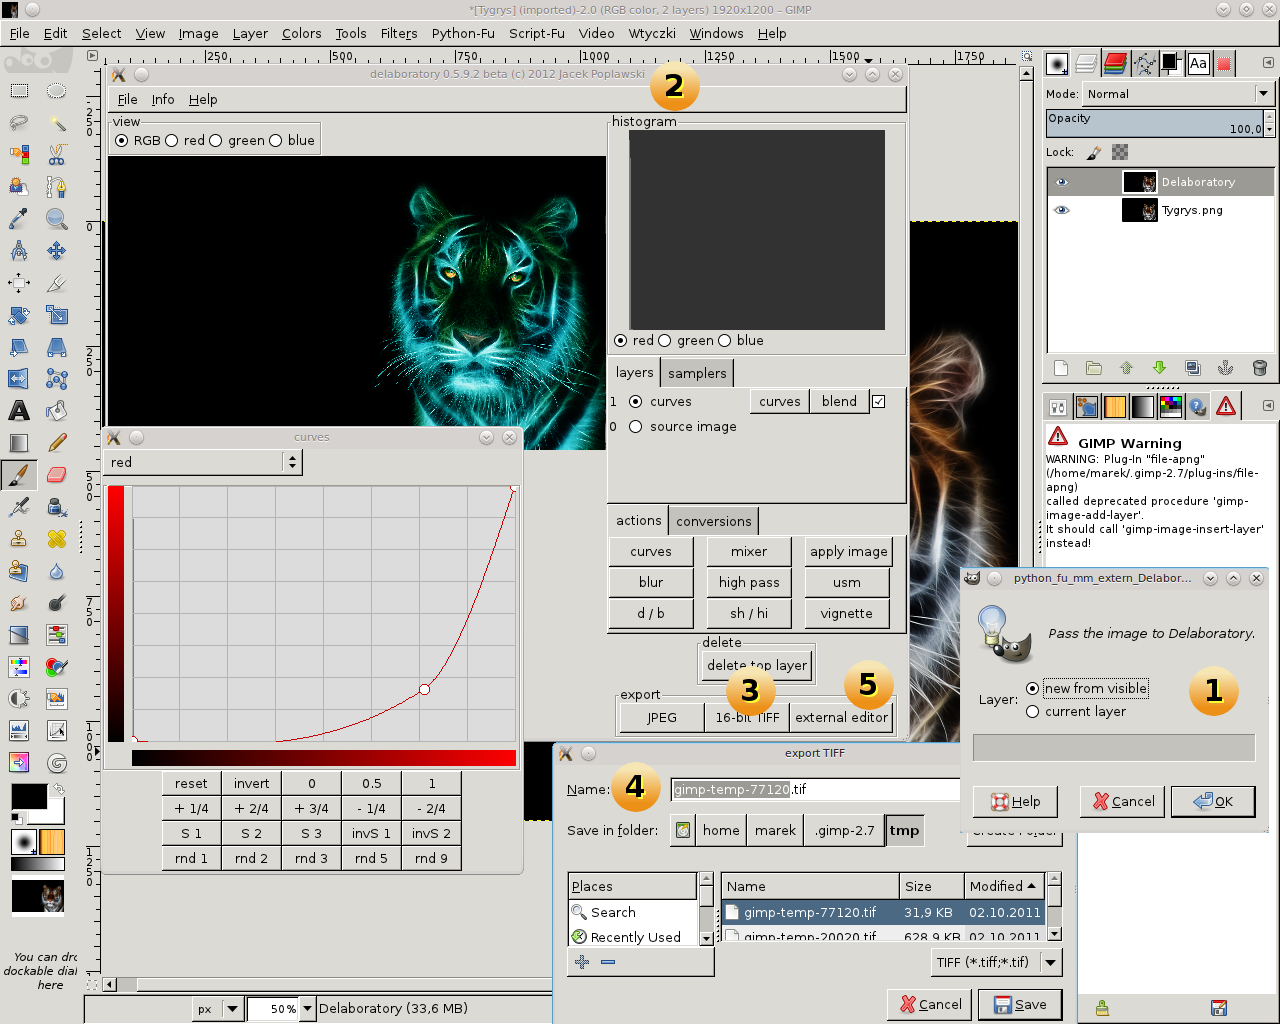
Task: Select gimp-temp-77120.tif in the file list
Action: pyautogui.click(x=883, y=912)
